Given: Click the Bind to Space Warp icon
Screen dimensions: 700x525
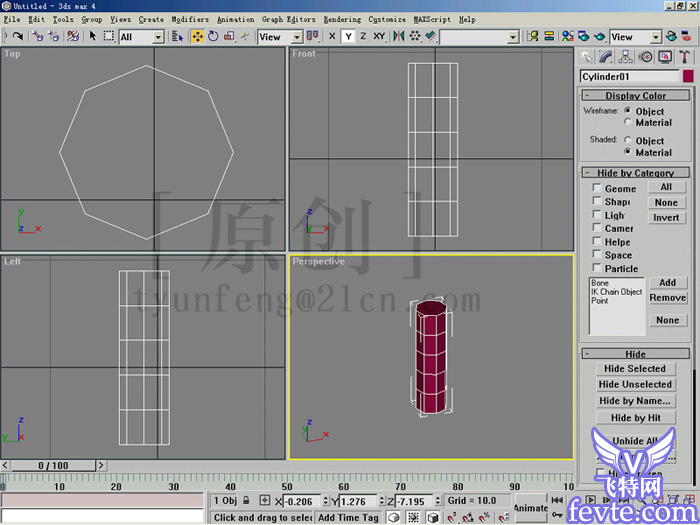Looking at the screenshot, I should click(x=73, y=36).
